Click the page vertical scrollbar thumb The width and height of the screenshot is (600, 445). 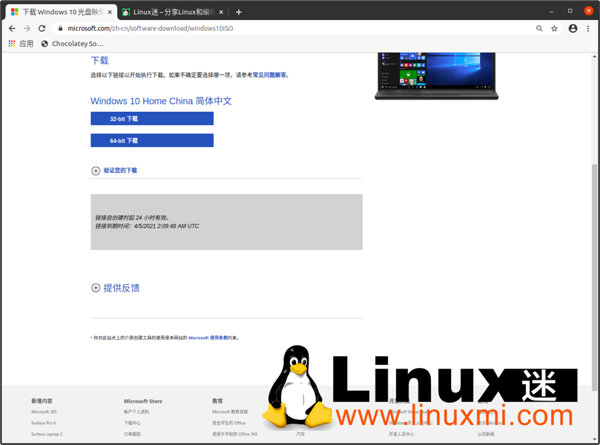click(594, 278)
